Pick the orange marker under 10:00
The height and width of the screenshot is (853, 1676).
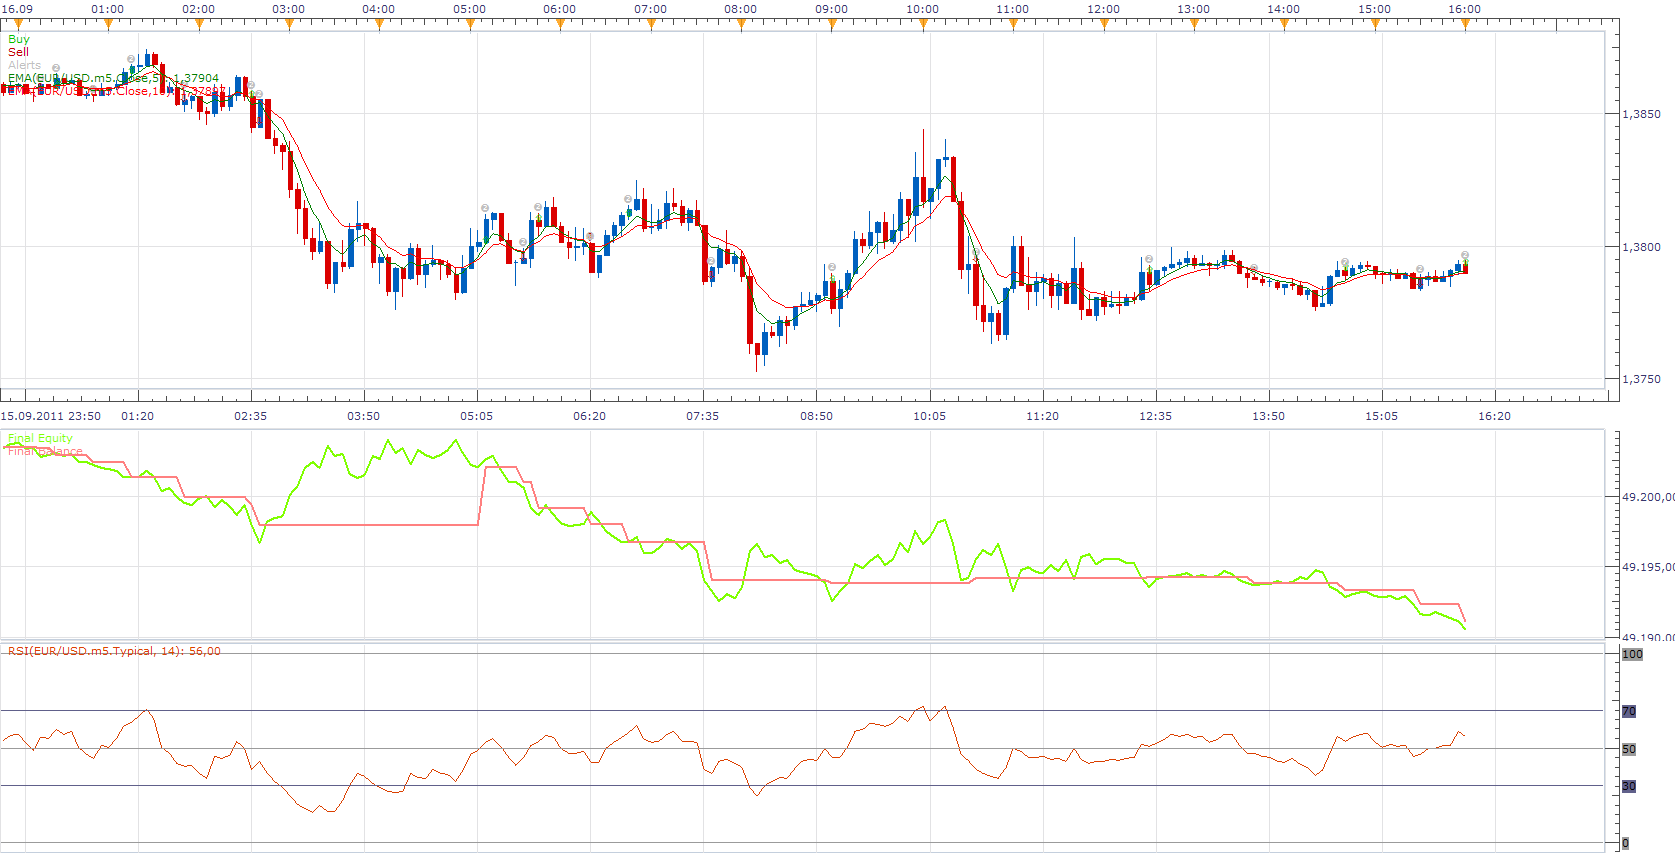(922, 24)
